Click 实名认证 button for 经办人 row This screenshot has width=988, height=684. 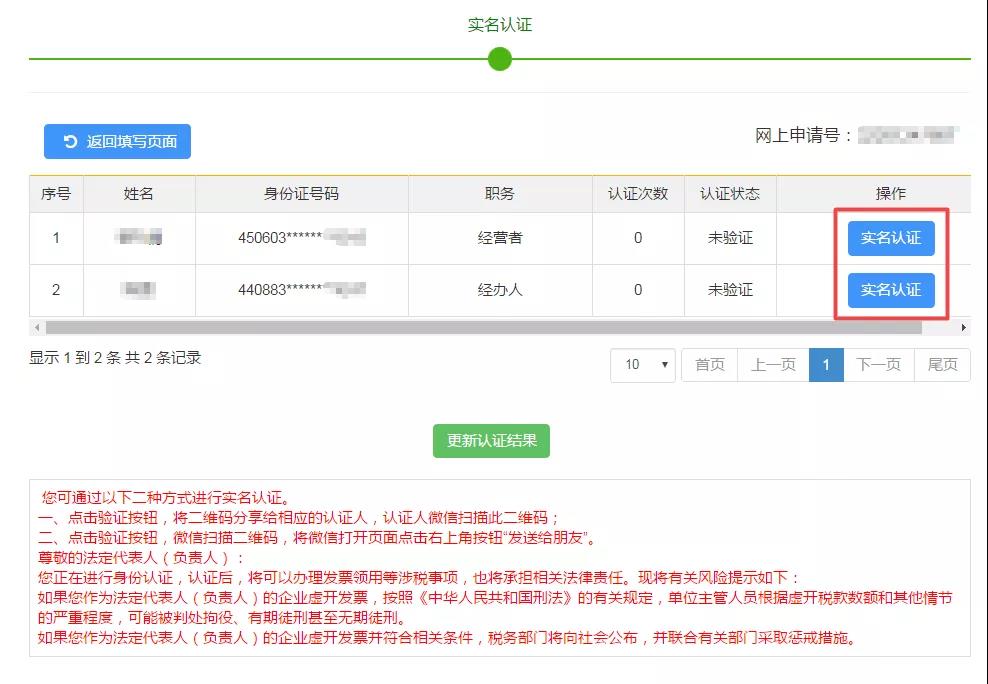pyautogui.click(x=890, y=290)
